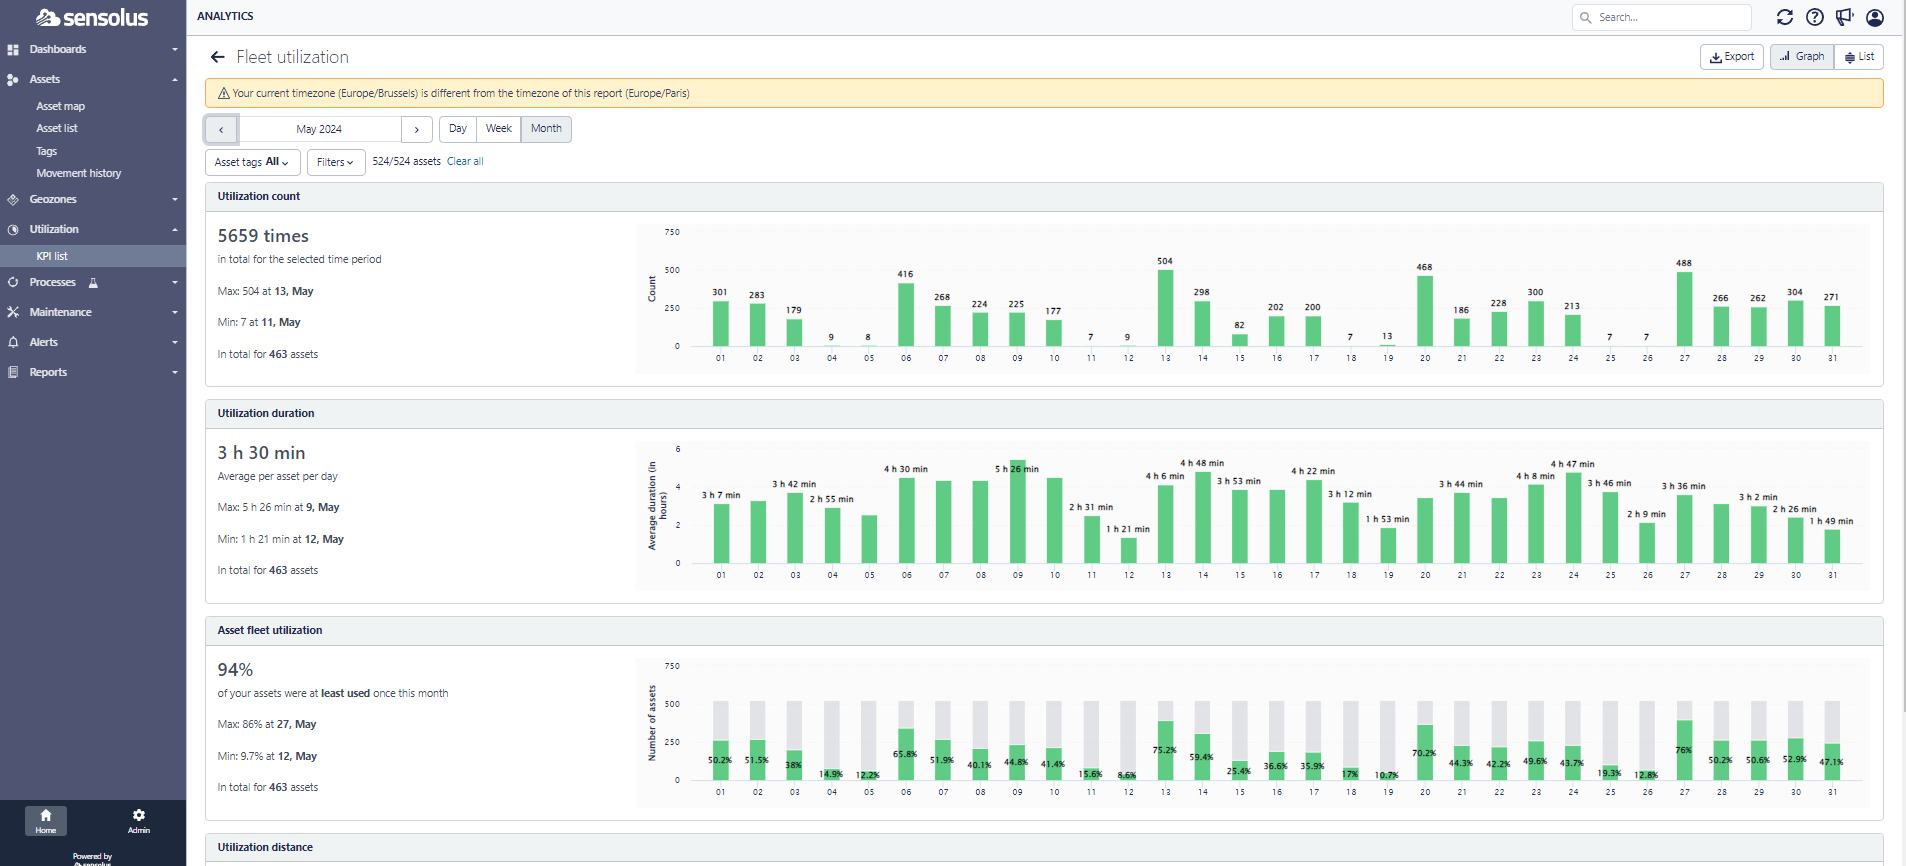The width and height of the screenshot is (1906, 866).
Task: Select the Month view
Action: (x=546, y=129)
